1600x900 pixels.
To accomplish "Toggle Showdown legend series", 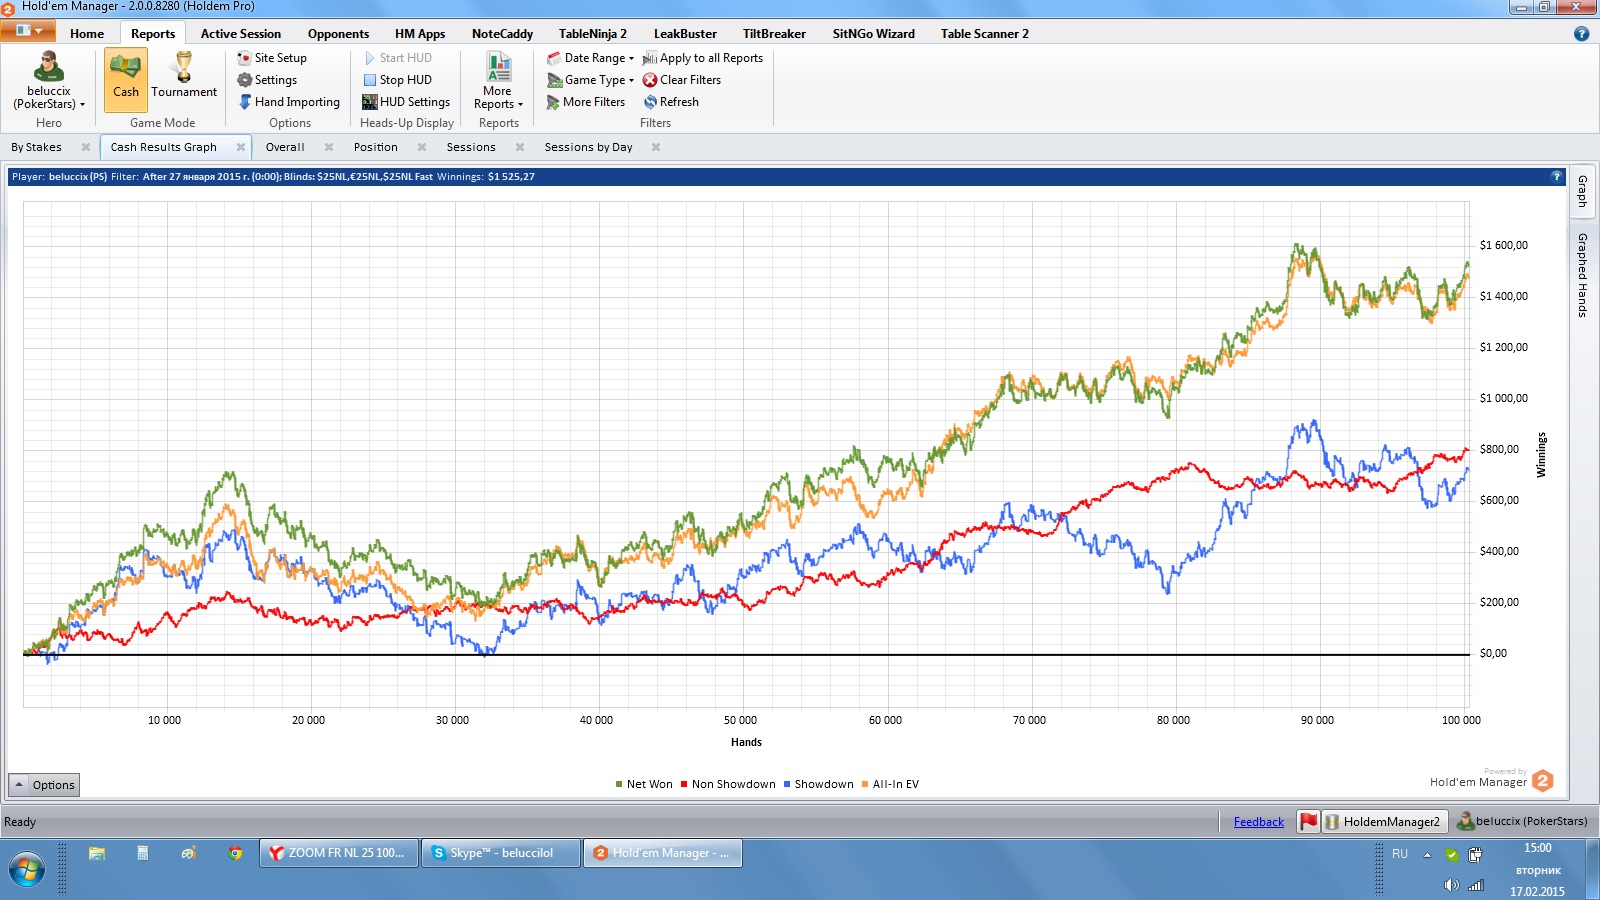I will (819, 784).
